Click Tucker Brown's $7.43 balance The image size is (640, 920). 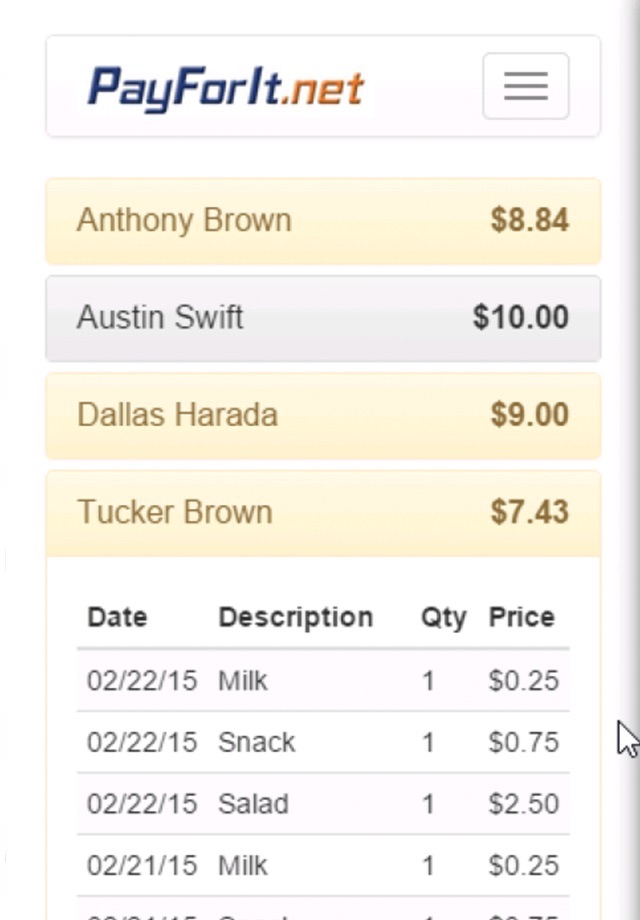(x=529, y=512)
